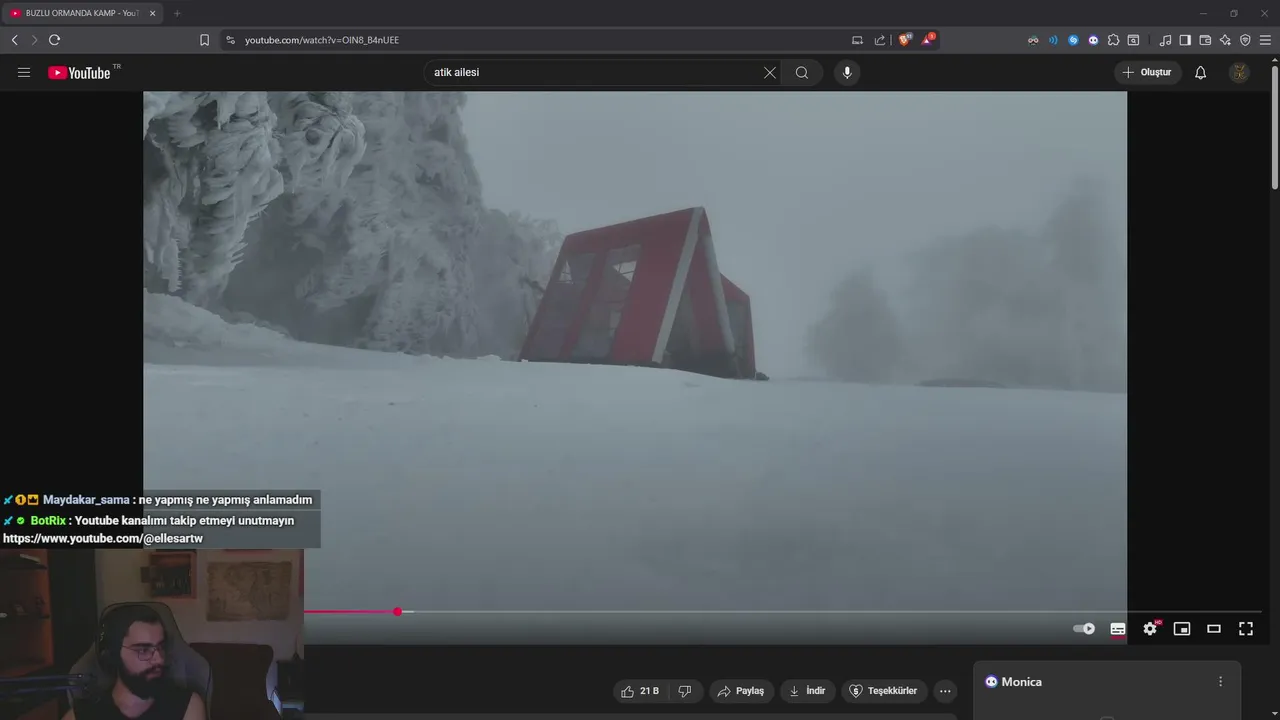Viewport: 1280px width, 720px height.
Task: Open the account avatar menu
Action: [1239, 72]
